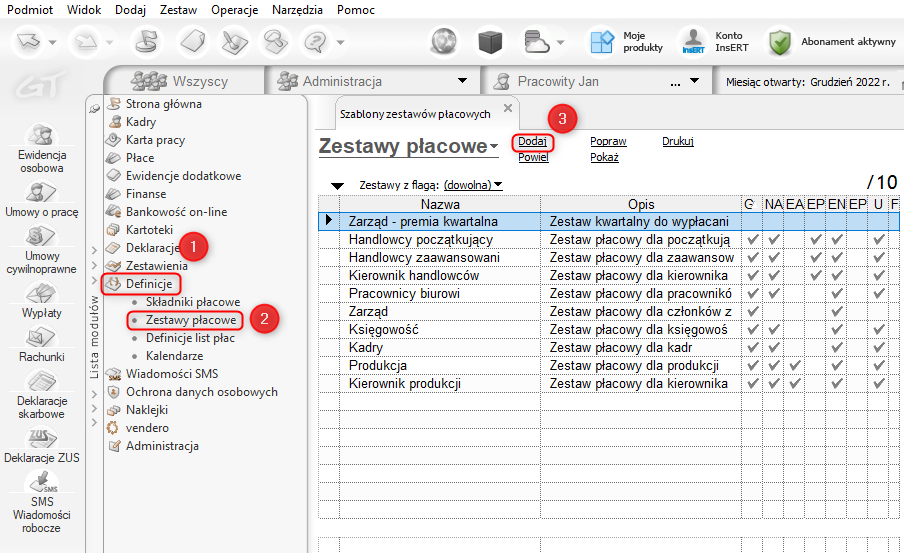Collapse filter panel with black triangle
Viewport: 904px width, 553px height.
coord(337,186)
